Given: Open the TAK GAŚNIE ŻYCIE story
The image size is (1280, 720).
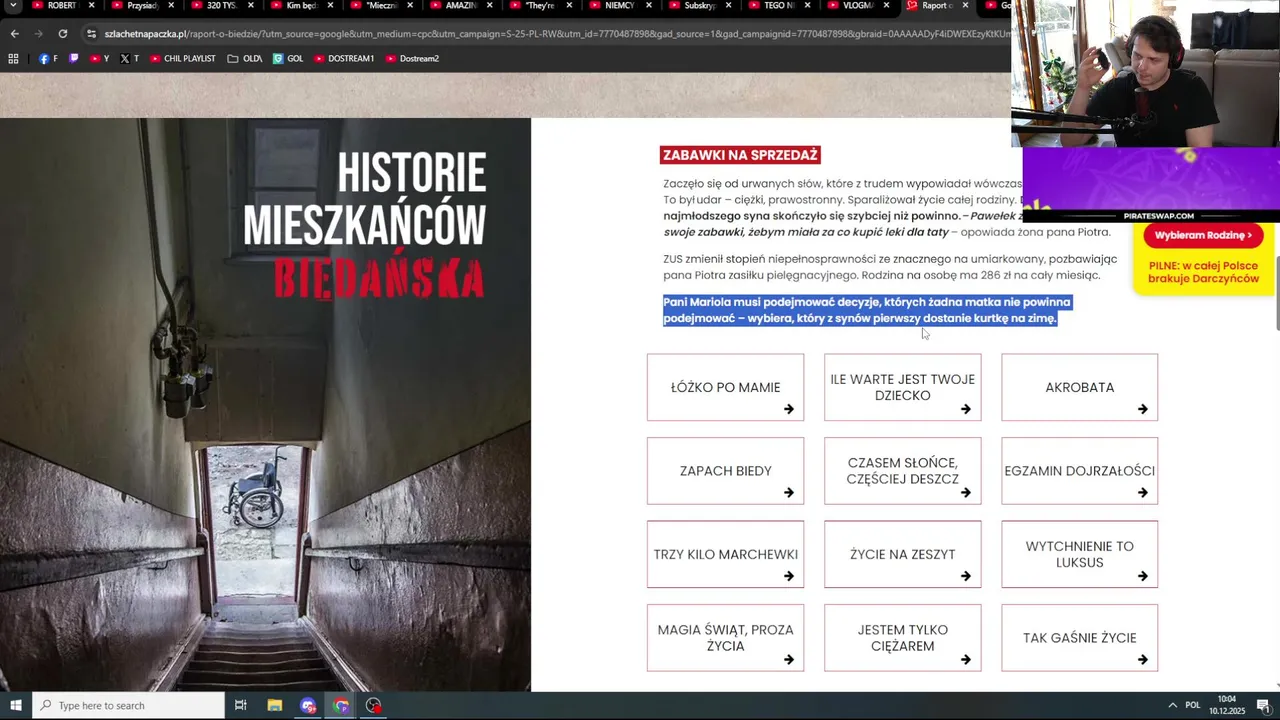Looking at the screenshot, I should coord(1079,638).
